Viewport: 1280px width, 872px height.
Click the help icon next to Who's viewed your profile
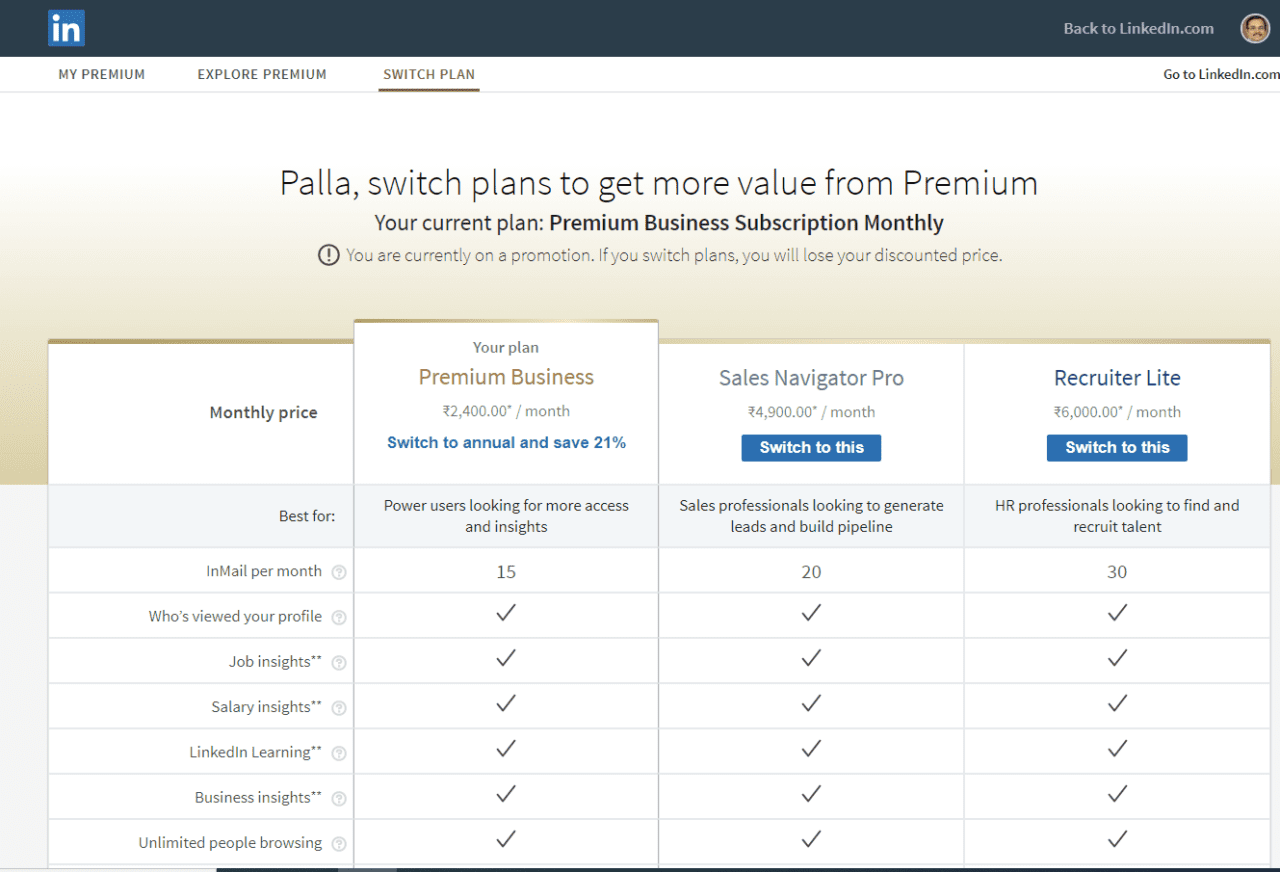pyautogui.click(x=339, y=616)
